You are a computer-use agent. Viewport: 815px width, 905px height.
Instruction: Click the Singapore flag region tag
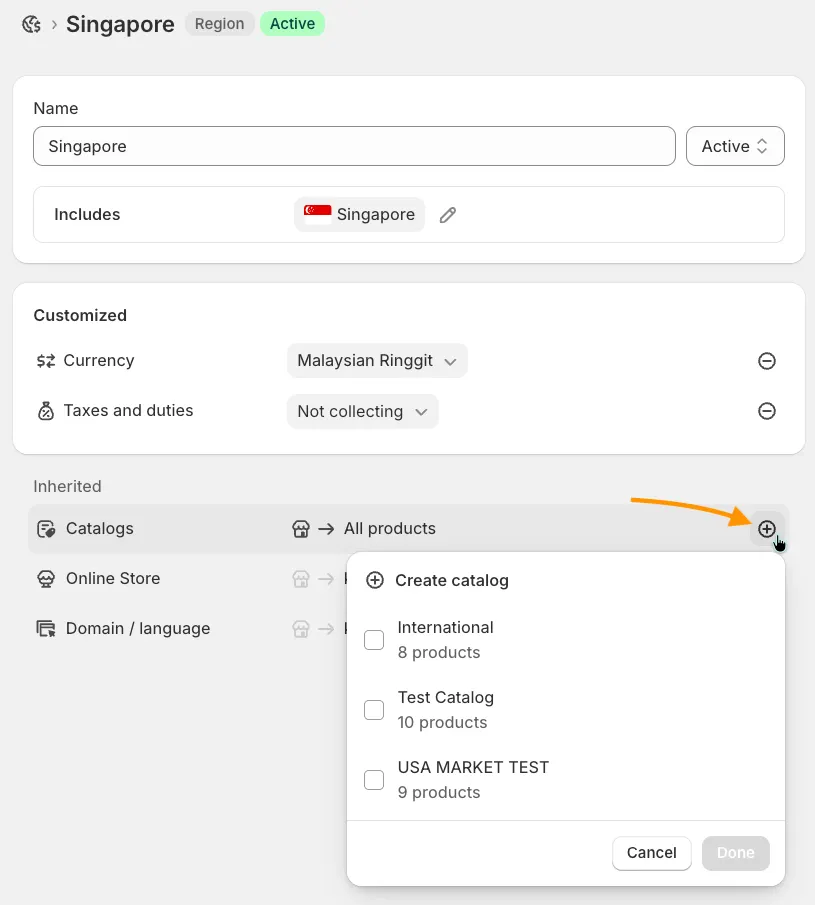(x=360, y=215)
